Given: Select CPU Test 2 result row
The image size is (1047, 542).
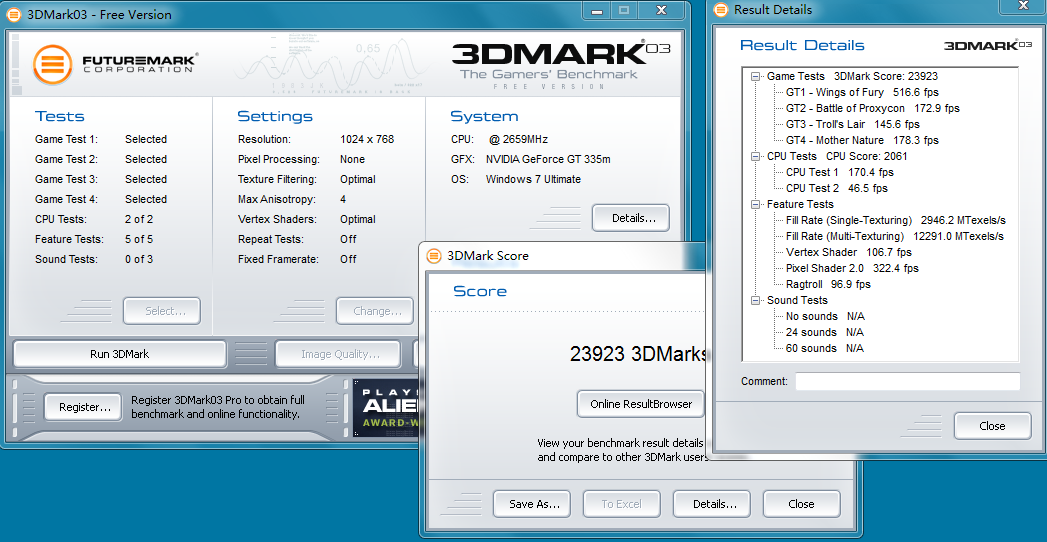Looking at the screenshot, I should click(837, 188).
